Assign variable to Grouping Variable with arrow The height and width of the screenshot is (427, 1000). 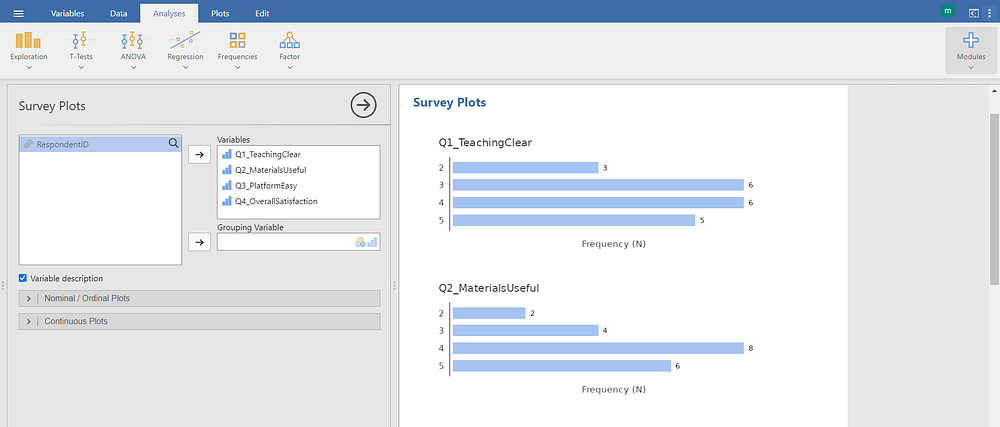point(199,242)
